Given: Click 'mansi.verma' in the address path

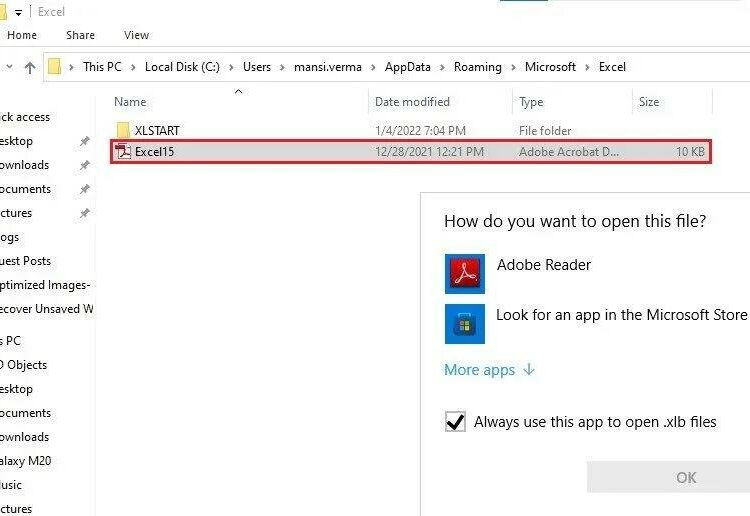Looking at the screenshot, I should click(x=328, y=66).
